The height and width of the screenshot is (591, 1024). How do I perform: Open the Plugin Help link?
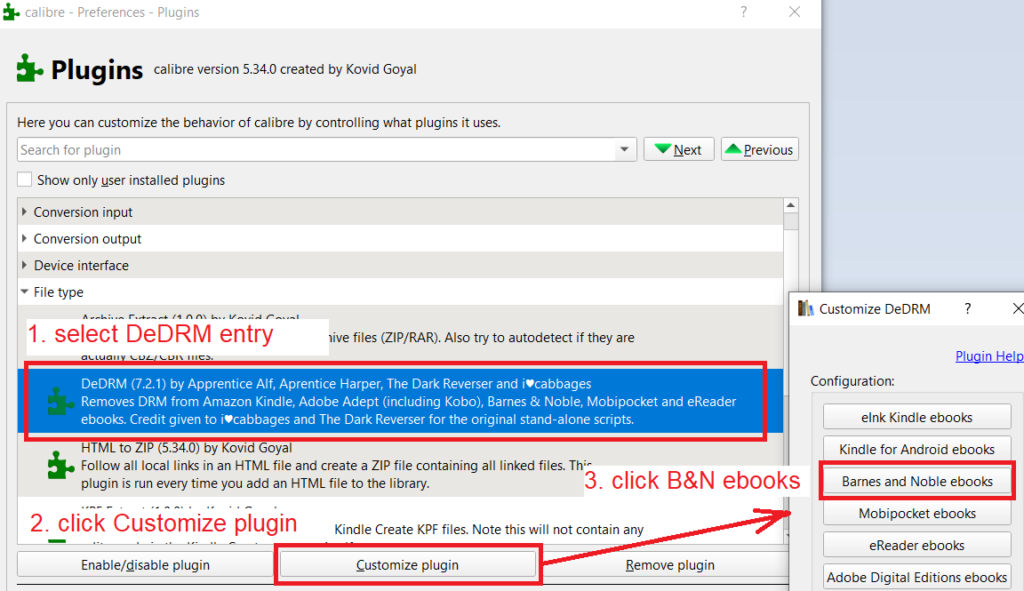tap(988, 356)
